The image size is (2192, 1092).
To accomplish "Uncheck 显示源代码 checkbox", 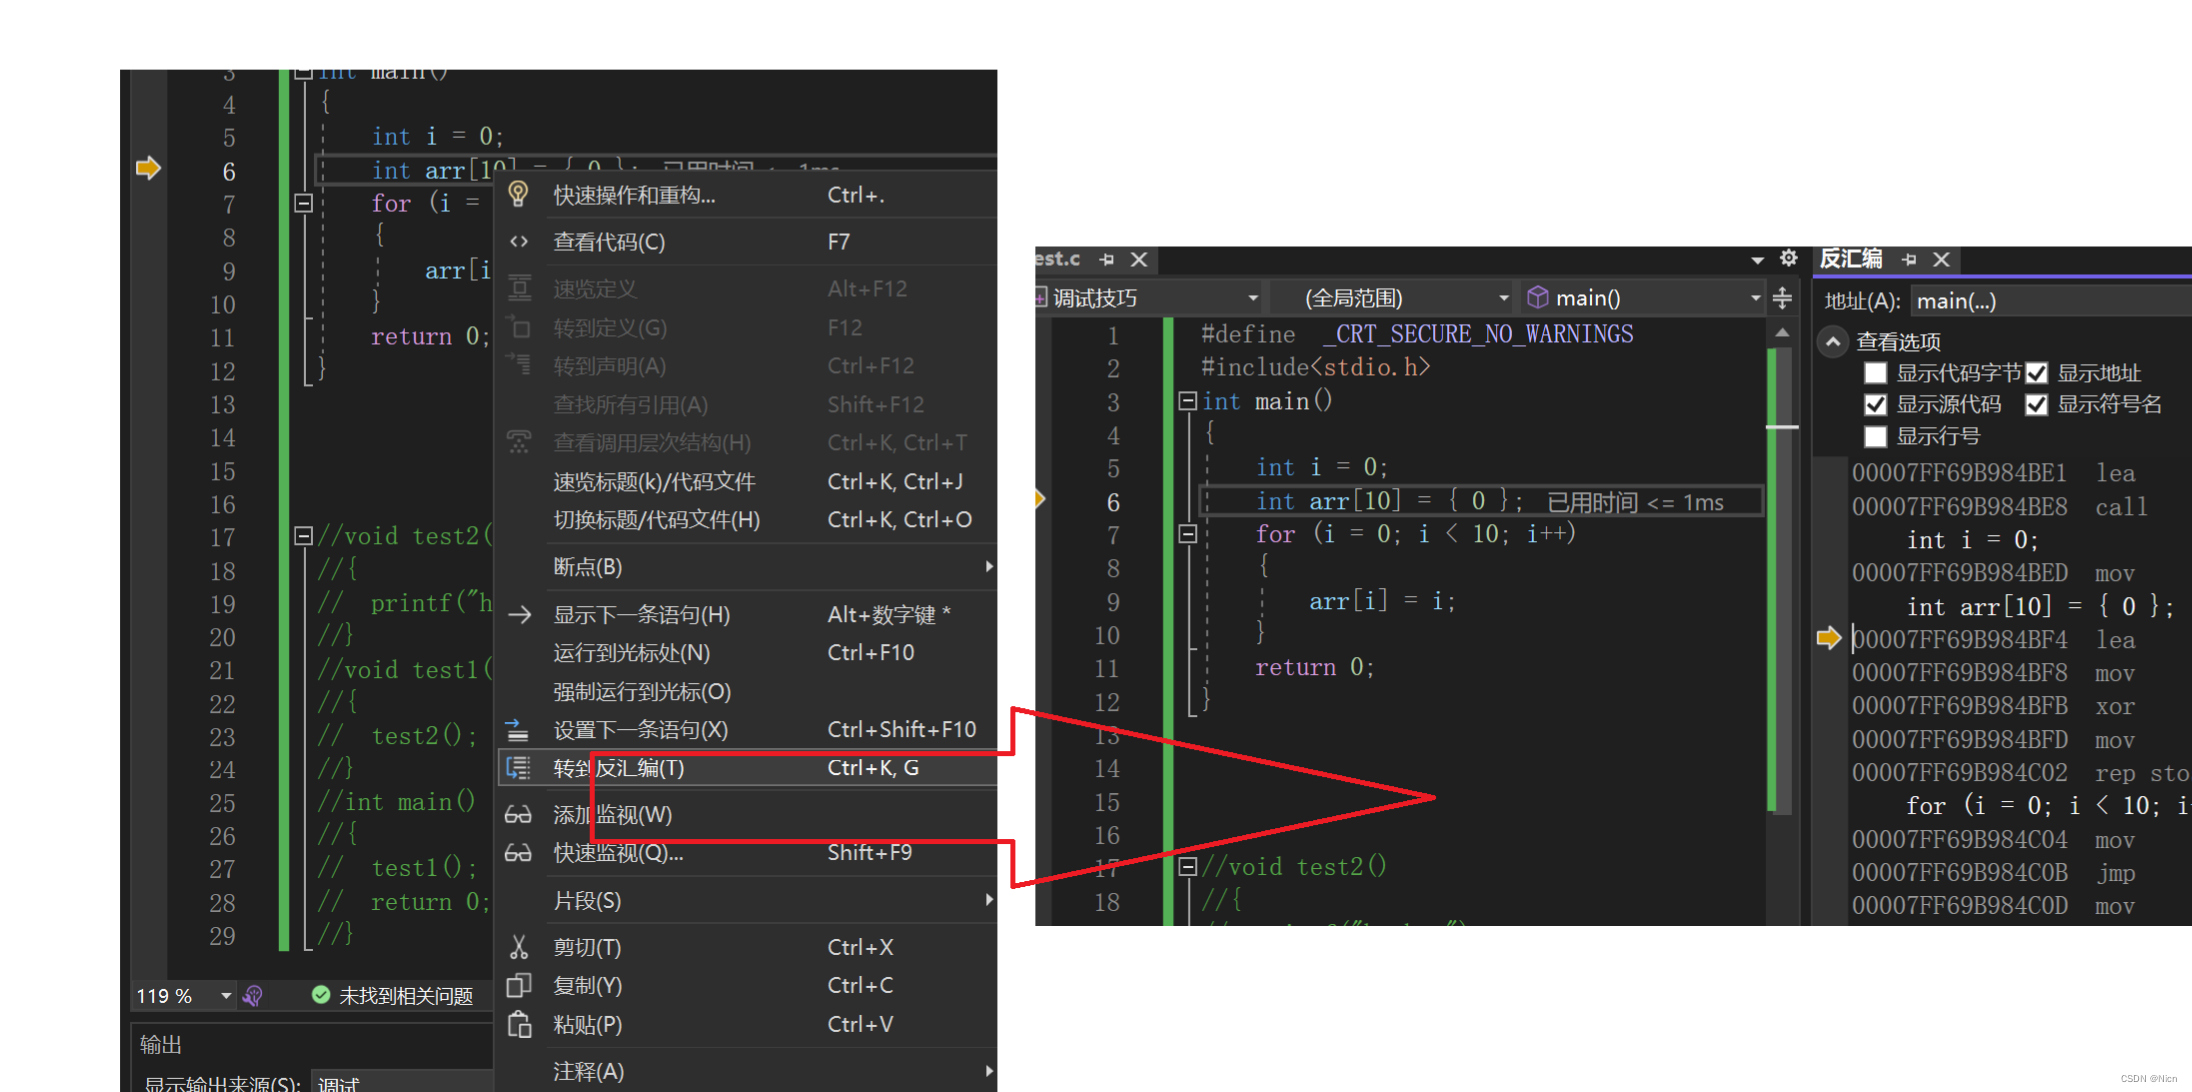I will (x=1875, y=404).
